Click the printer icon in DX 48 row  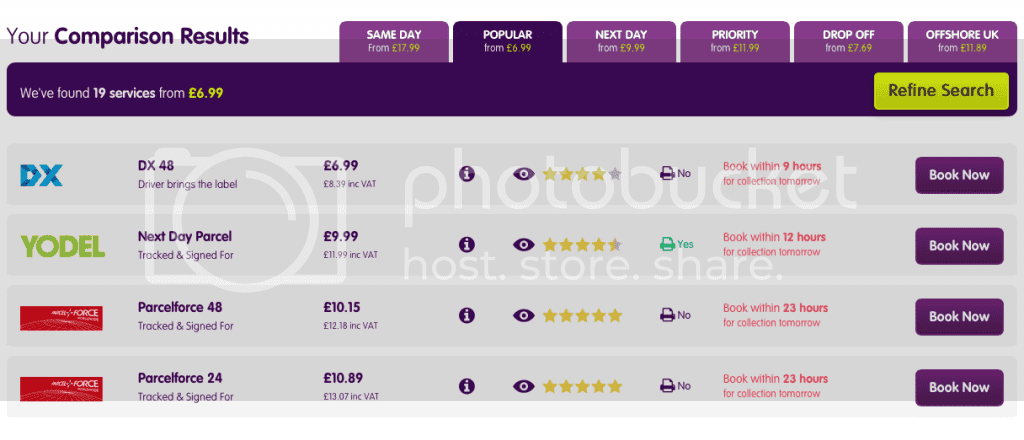(667, 174)
